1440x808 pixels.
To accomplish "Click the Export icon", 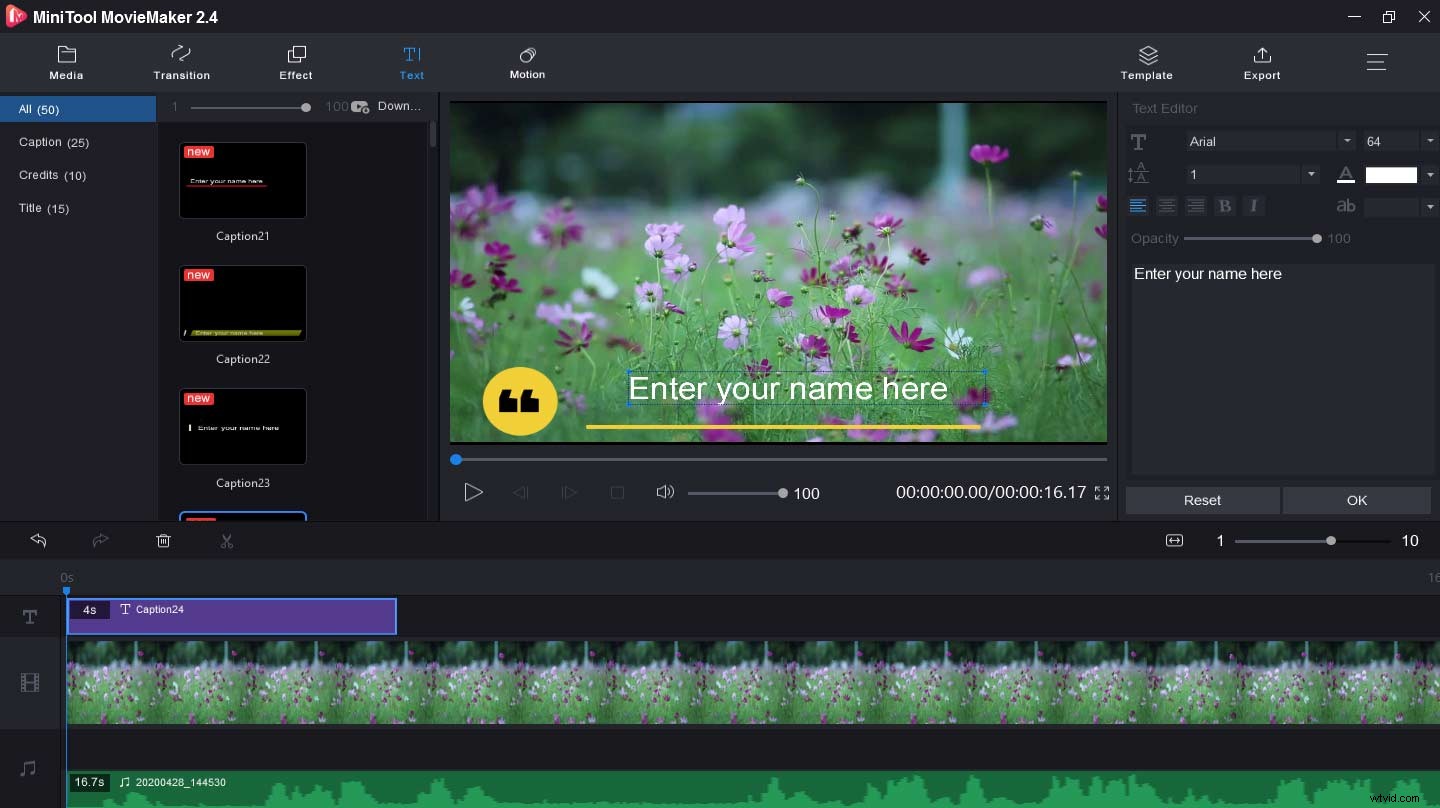I will point(1262,62).
